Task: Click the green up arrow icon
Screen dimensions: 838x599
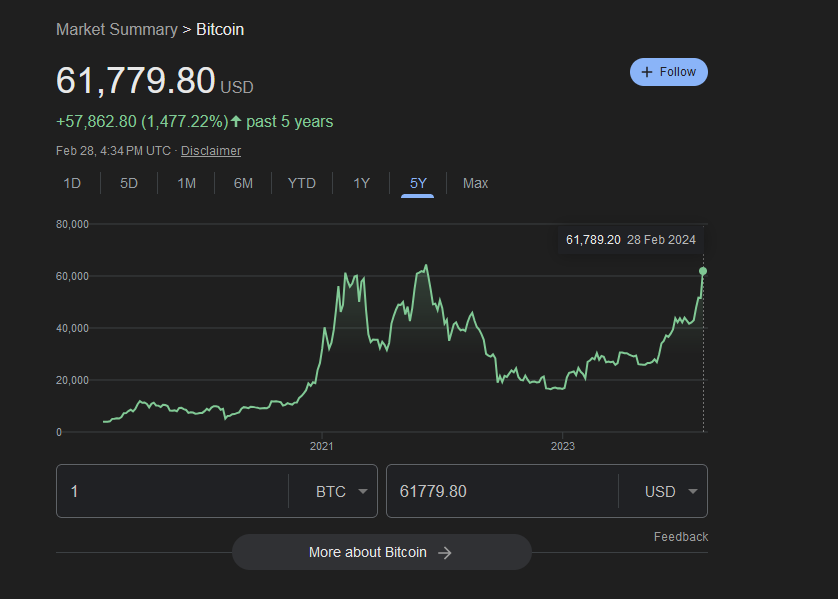Action: 236,121
